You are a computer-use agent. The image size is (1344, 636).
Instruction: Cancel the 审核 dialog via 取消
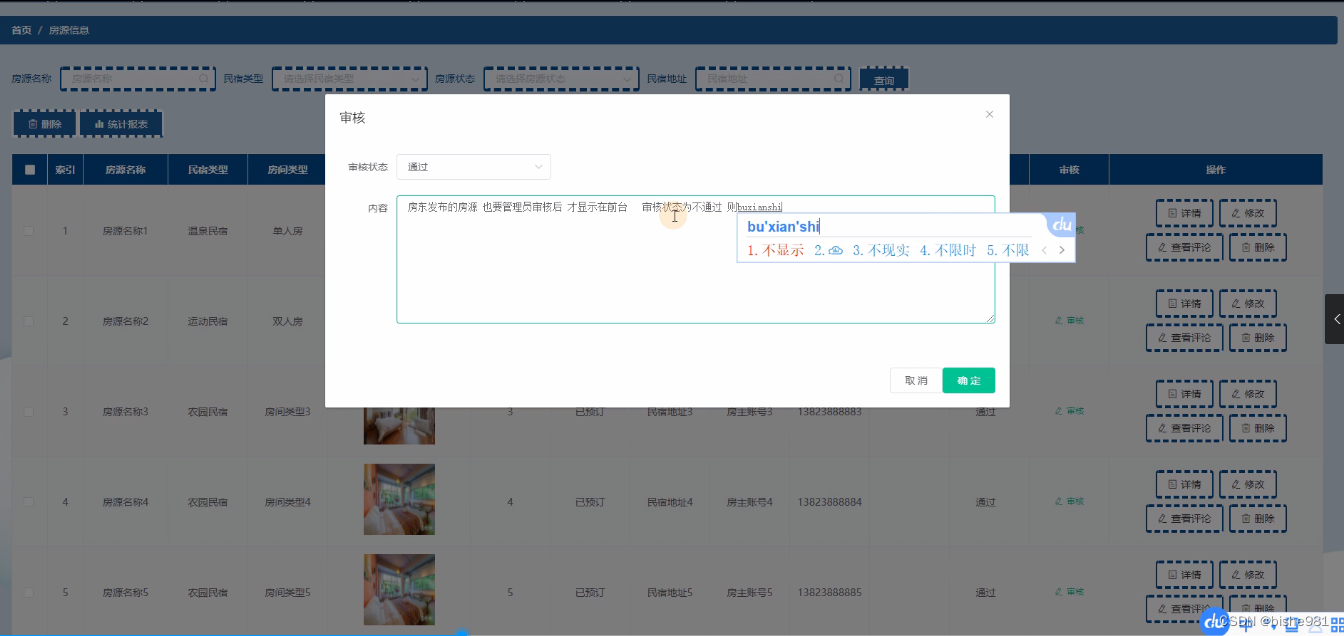click(x=915, y=380)
